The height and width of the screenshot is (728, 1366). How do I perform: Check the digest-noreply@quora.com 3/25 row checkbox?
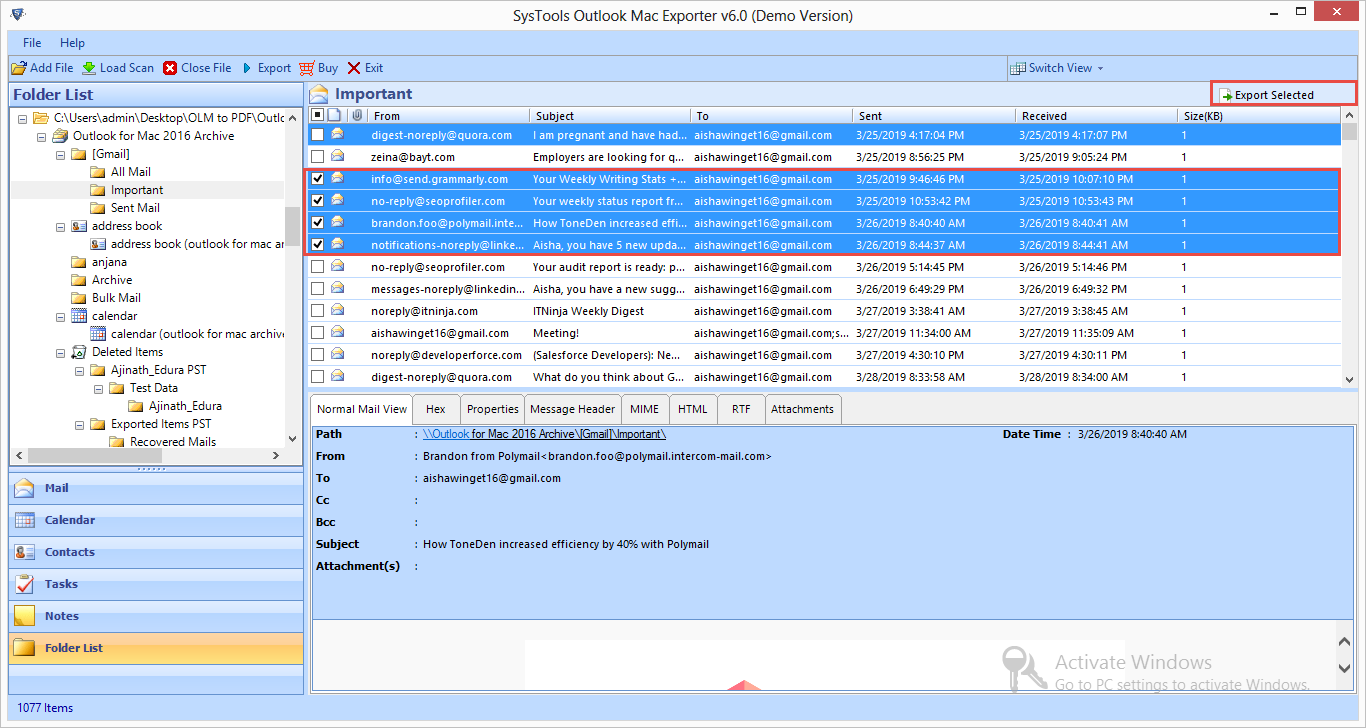point(317,135)
